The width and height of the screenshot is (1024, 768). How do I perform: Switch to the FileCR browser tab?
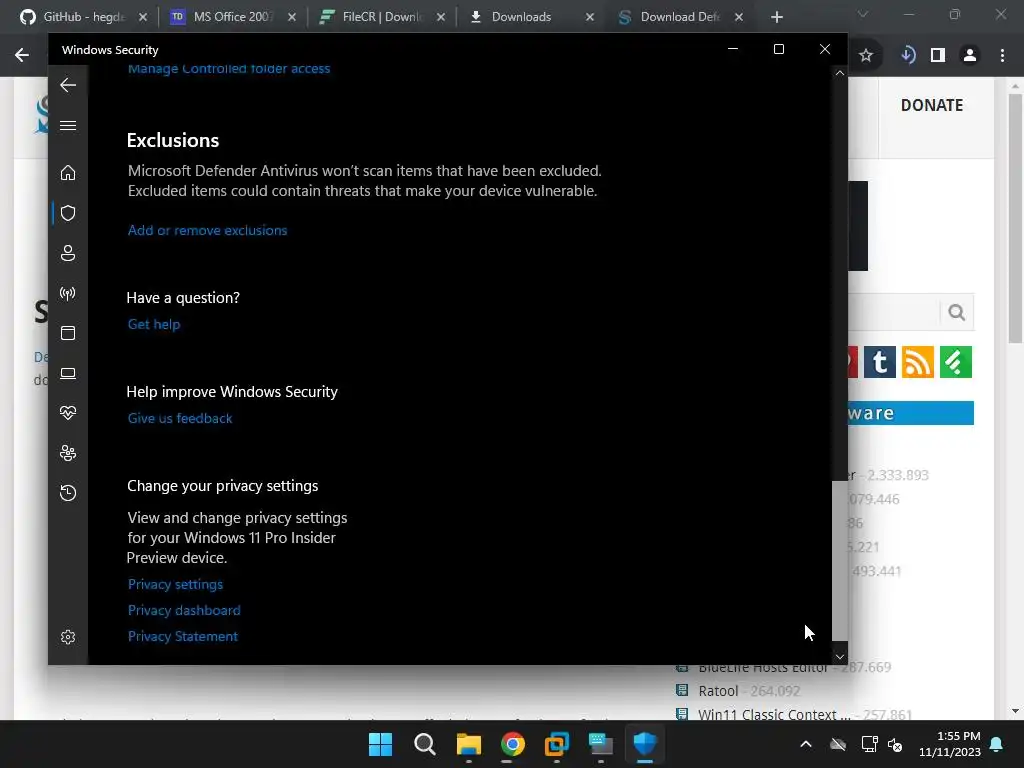point(381,17)
